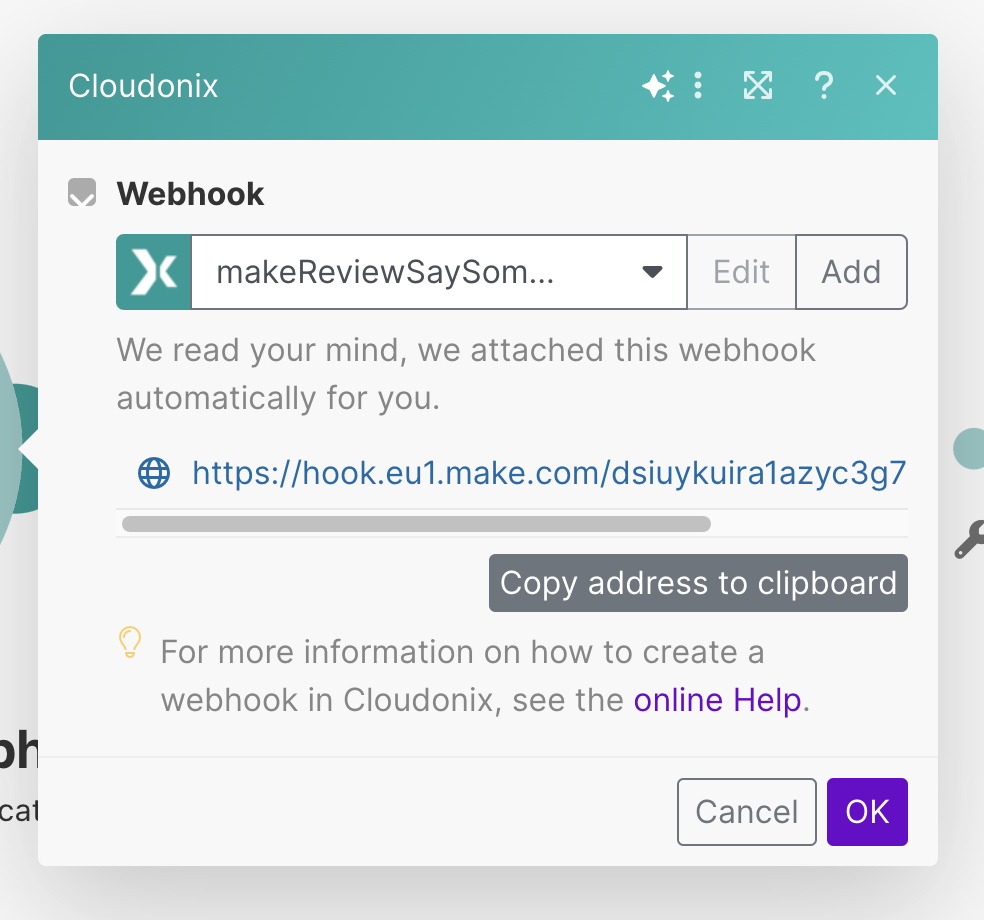Click the question mark help icon

coord(823,87)
